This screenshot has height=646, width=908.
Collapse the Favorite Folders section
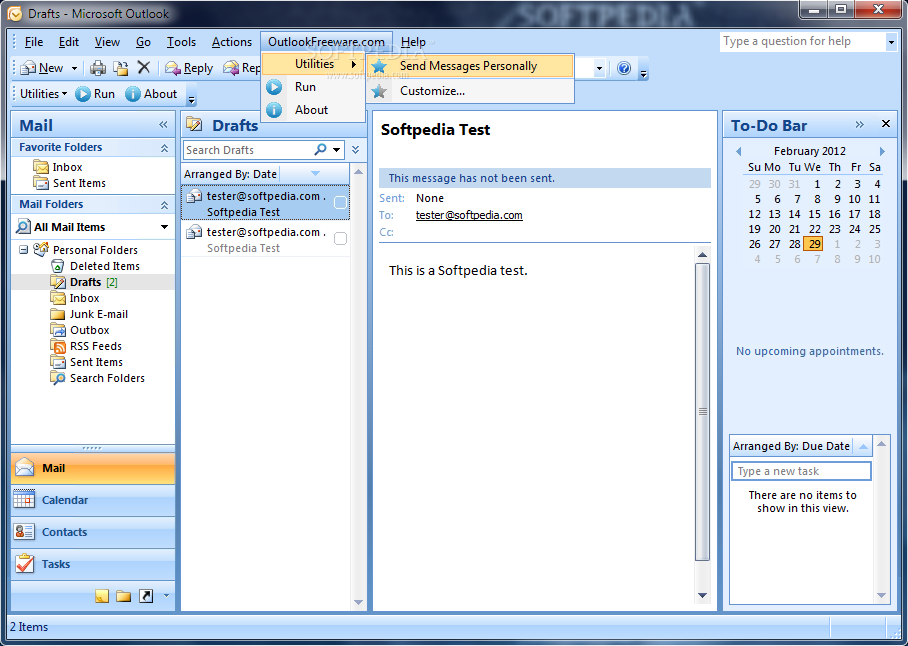(164, 148)
